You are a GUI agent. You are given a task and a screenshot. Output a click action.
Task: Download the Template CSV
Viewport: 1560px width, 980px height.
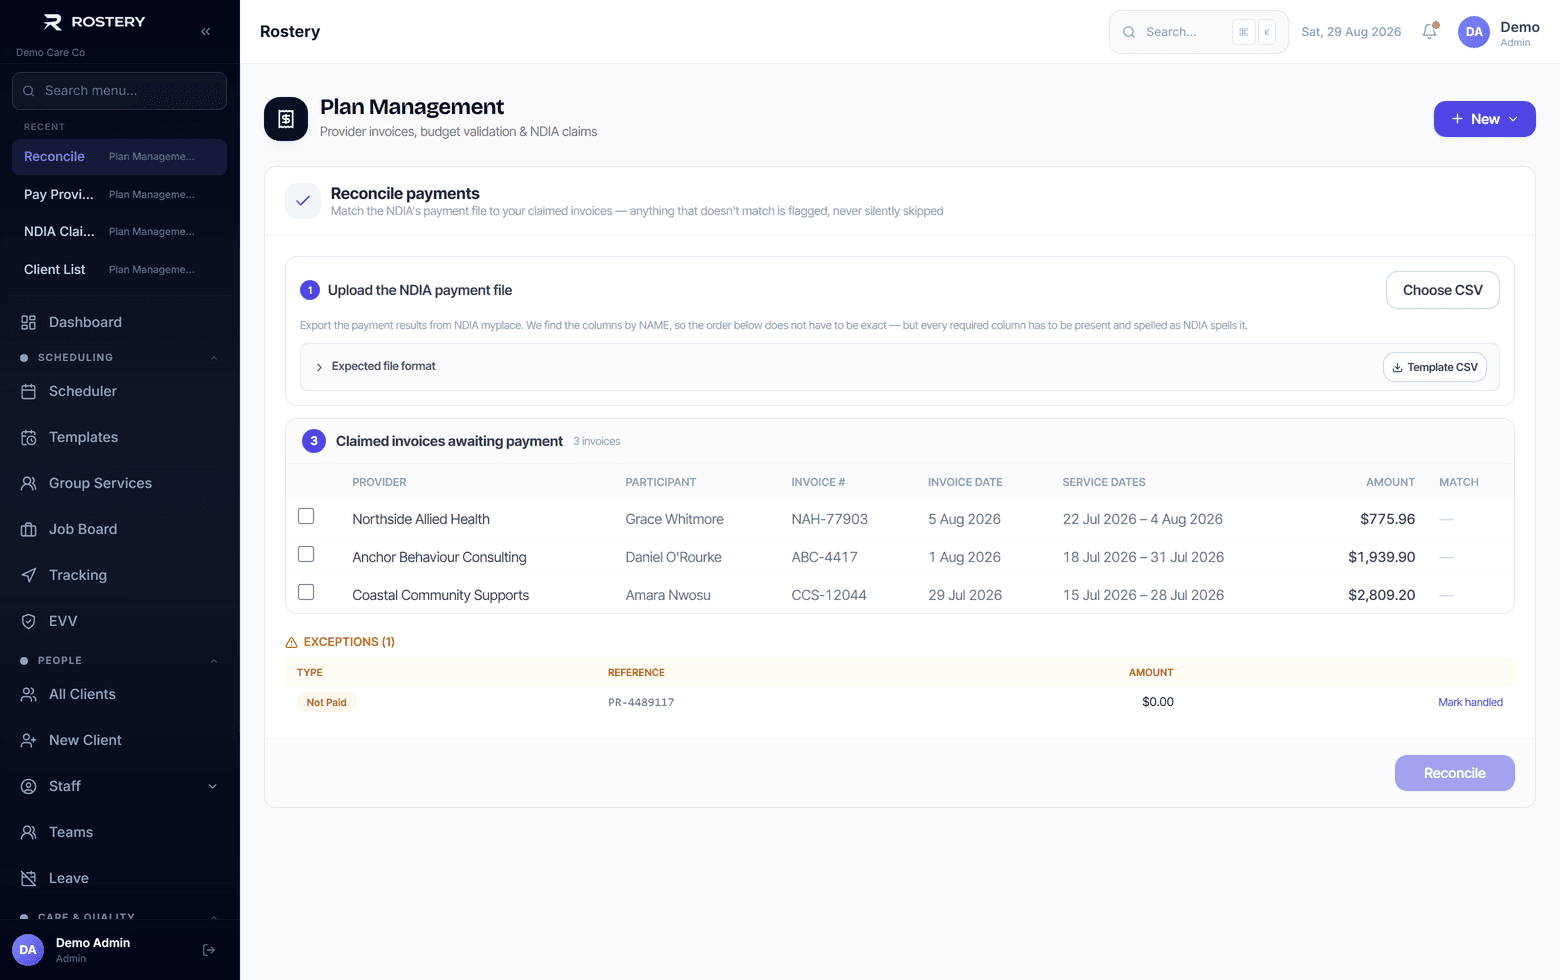(1434, 367)
